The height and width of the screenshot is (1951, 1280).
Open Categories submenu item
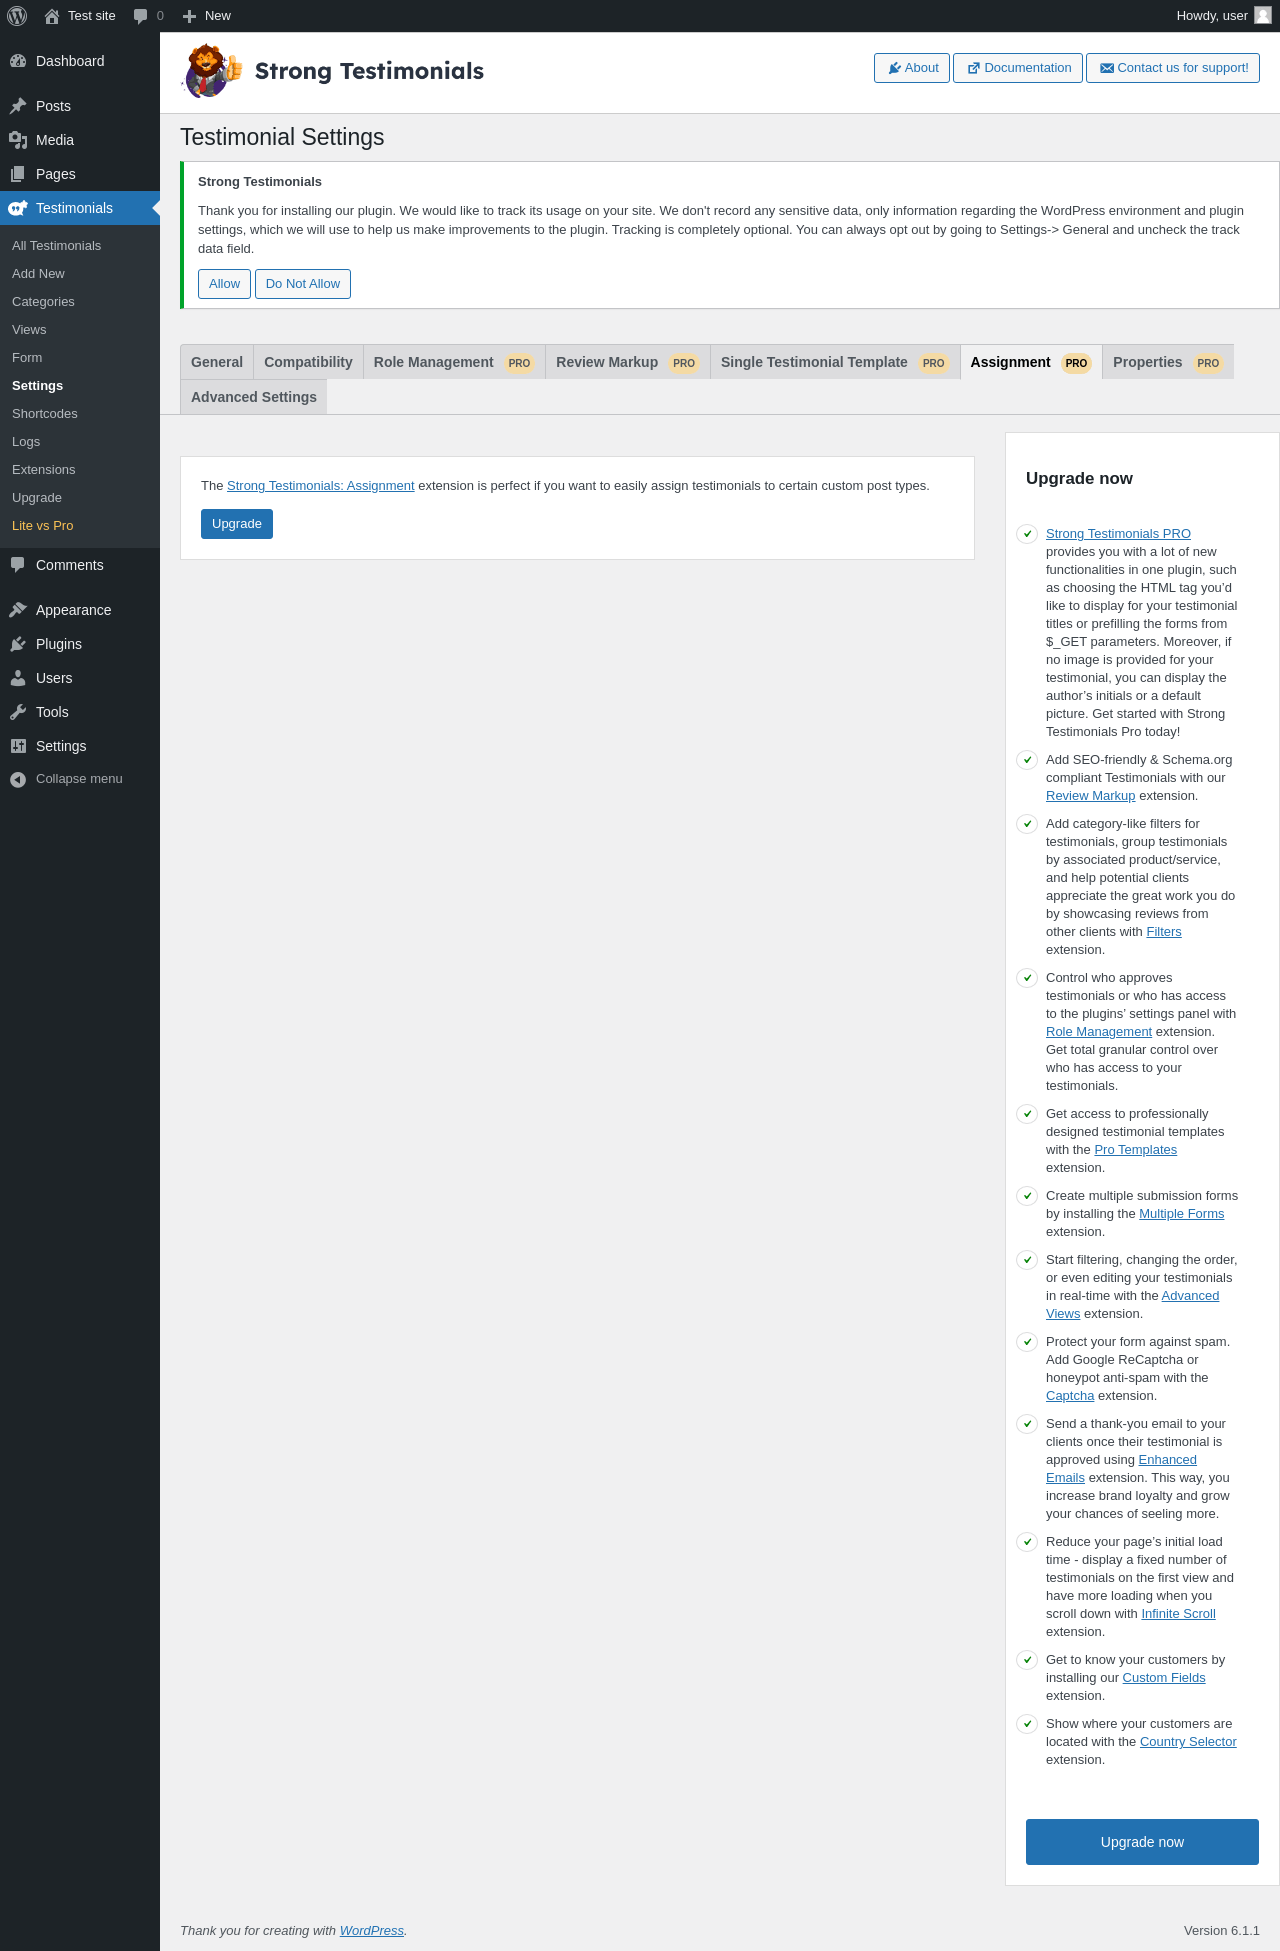coord(43,302)
